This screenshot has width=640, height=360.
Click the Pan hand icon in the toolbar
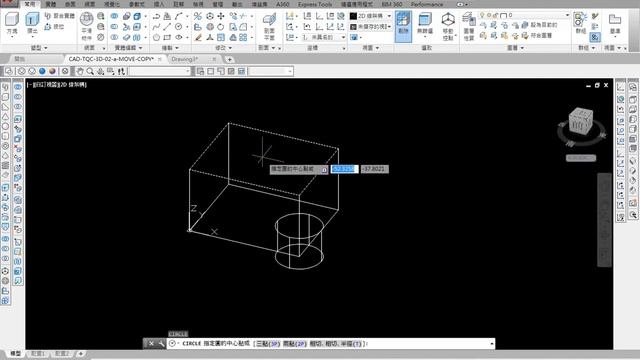point(80,71)
